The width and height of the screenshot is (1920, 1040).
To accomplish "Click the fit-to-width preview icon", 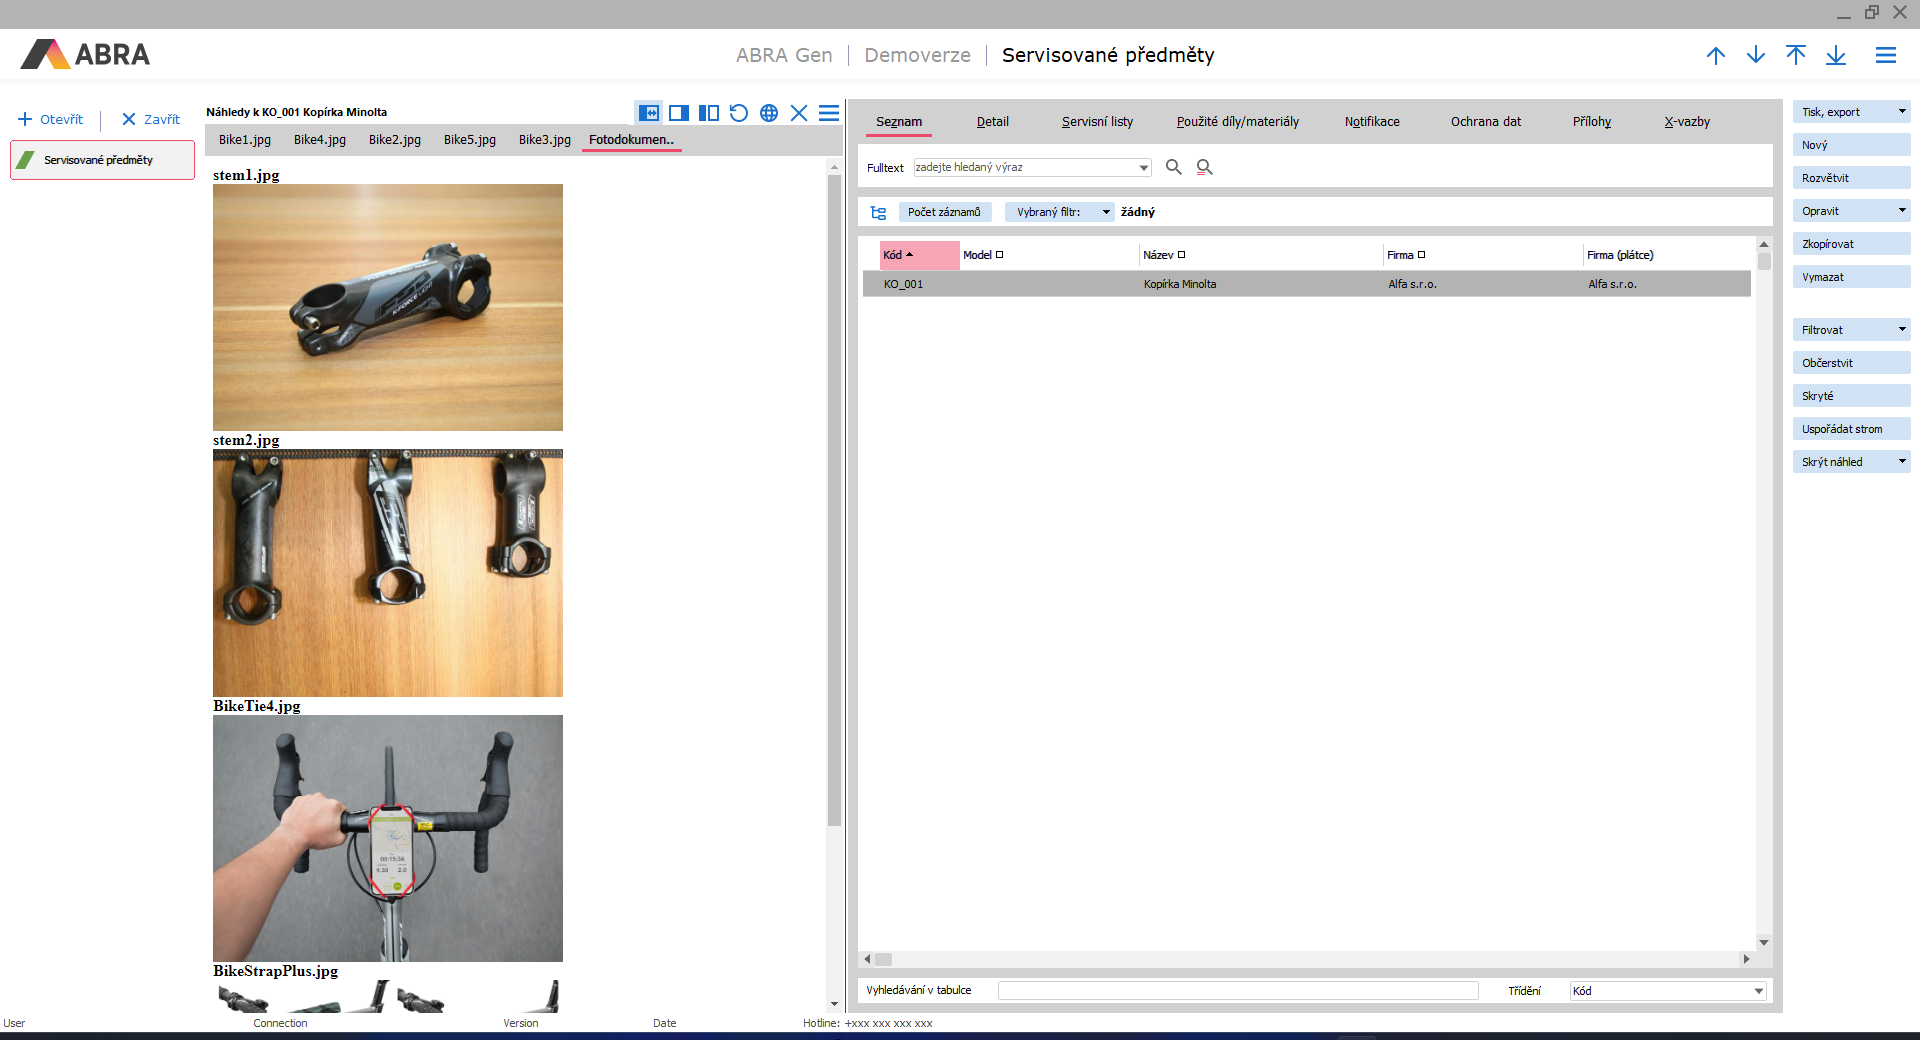I will point(649,113).
